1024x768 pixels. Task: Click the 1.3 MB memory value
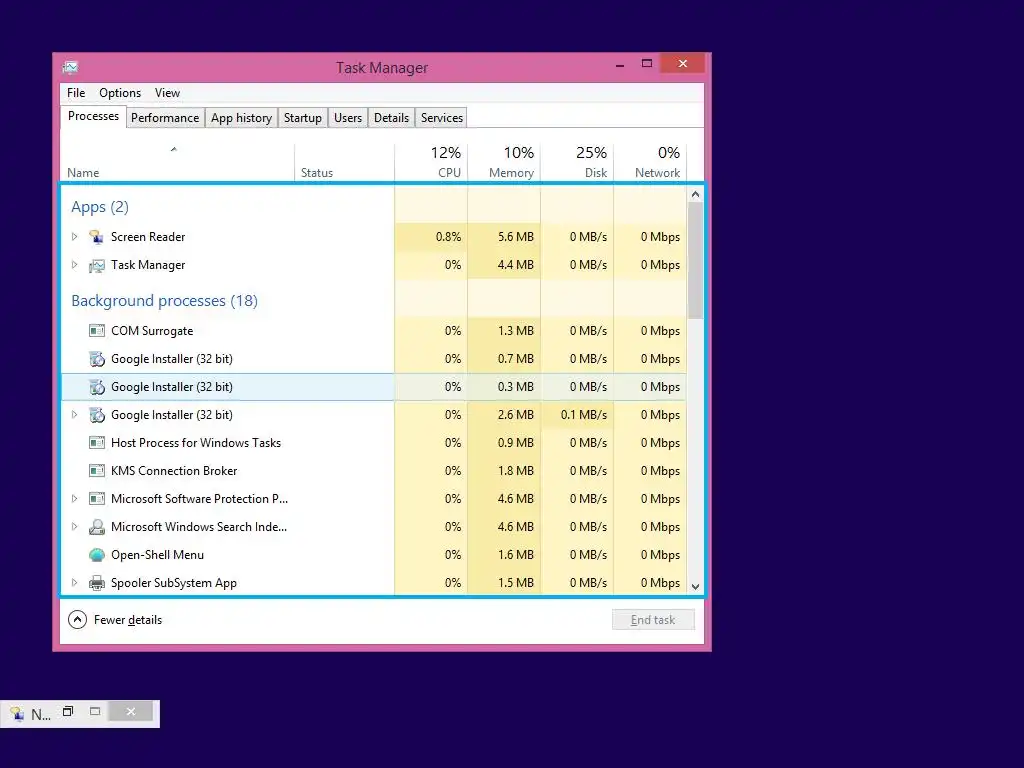tap(515, 330)
